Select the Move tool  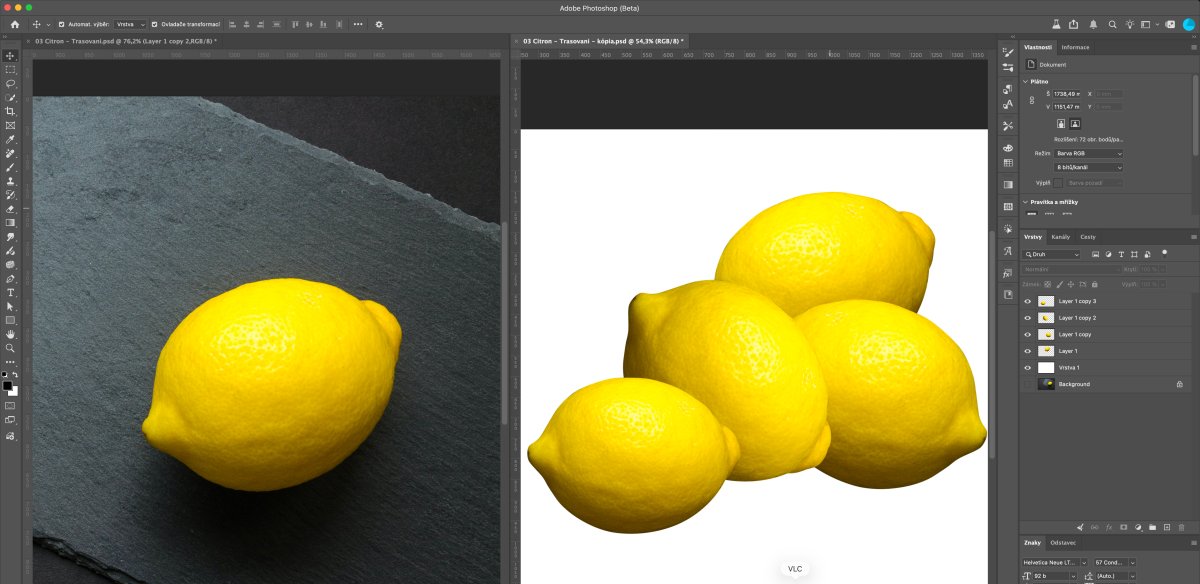point(10,55)
